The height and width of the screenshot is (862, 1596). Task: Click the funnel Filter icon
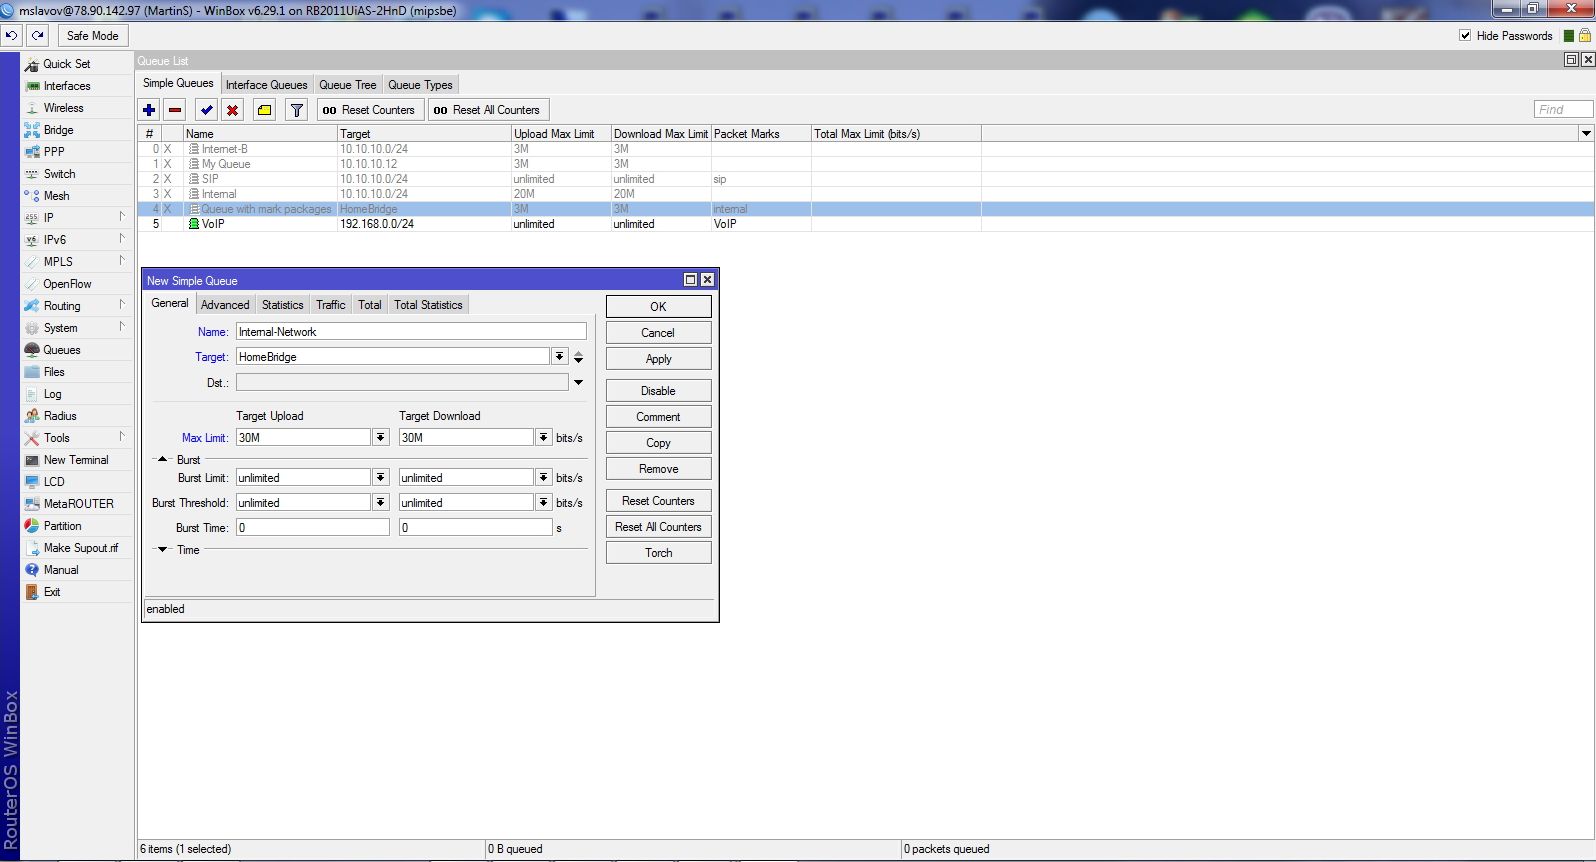[296, 110]
